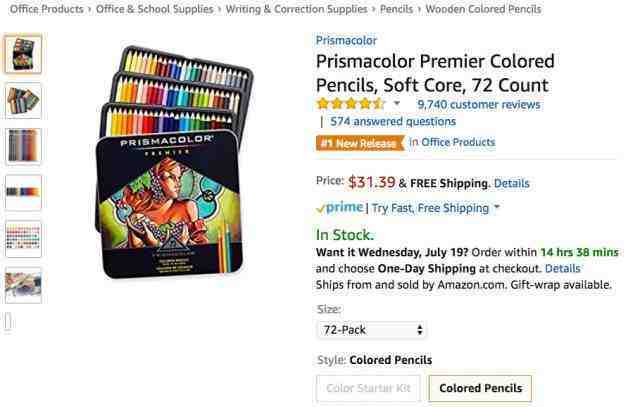640x407 pixels.
Task: View 574 answered questions
Action: pyautogui.click(x=392, y=122)
